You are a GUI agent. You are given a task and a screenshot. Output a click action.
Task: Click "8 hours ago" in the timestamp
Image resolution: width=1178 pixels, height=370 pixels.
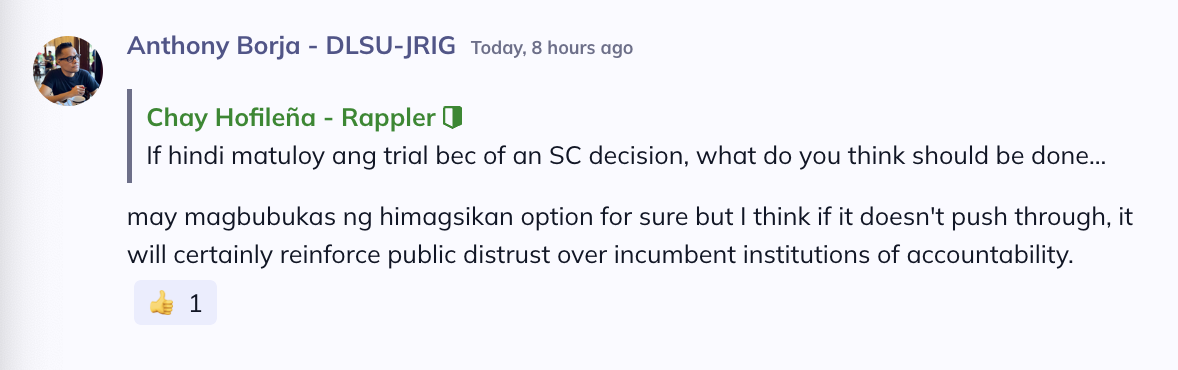pos(582,48)
